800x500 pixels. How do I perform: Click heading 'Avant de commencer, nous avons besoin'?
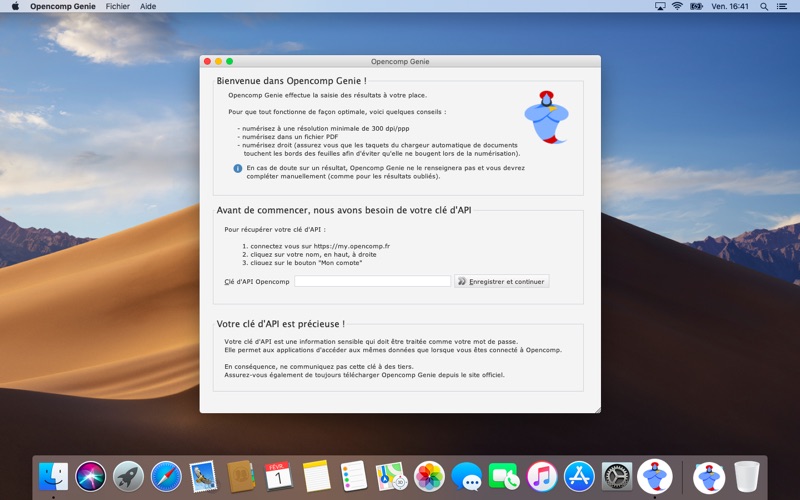(x=344, y=210)
